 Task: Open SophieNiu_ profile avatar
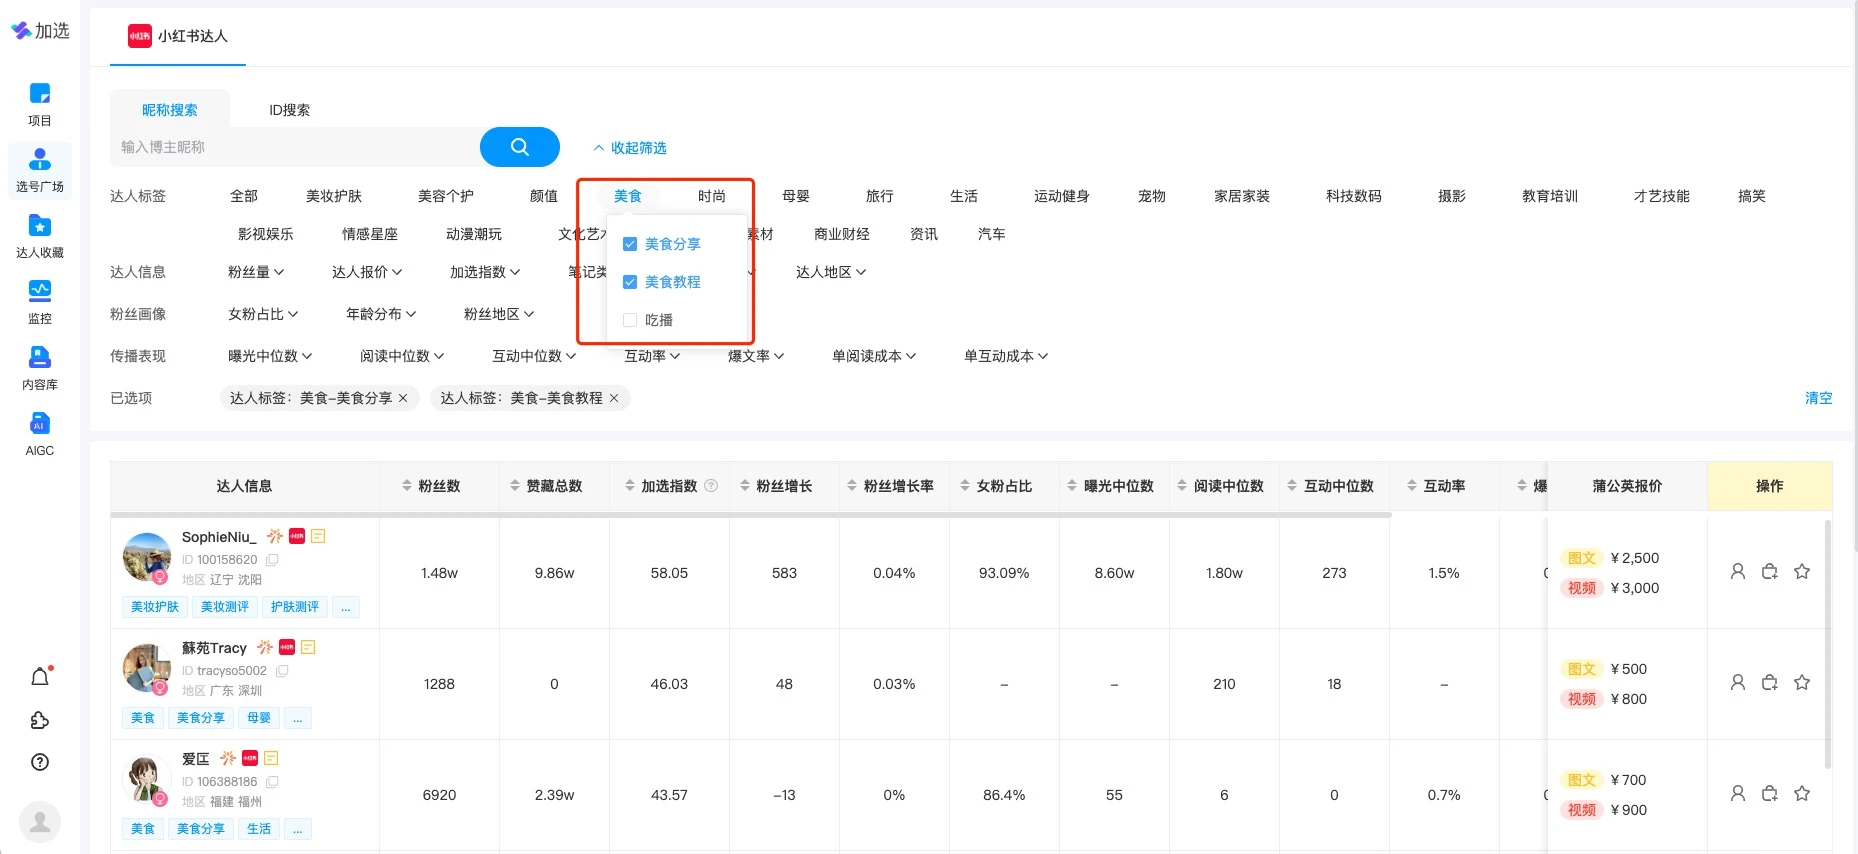[x=147, y=557]
